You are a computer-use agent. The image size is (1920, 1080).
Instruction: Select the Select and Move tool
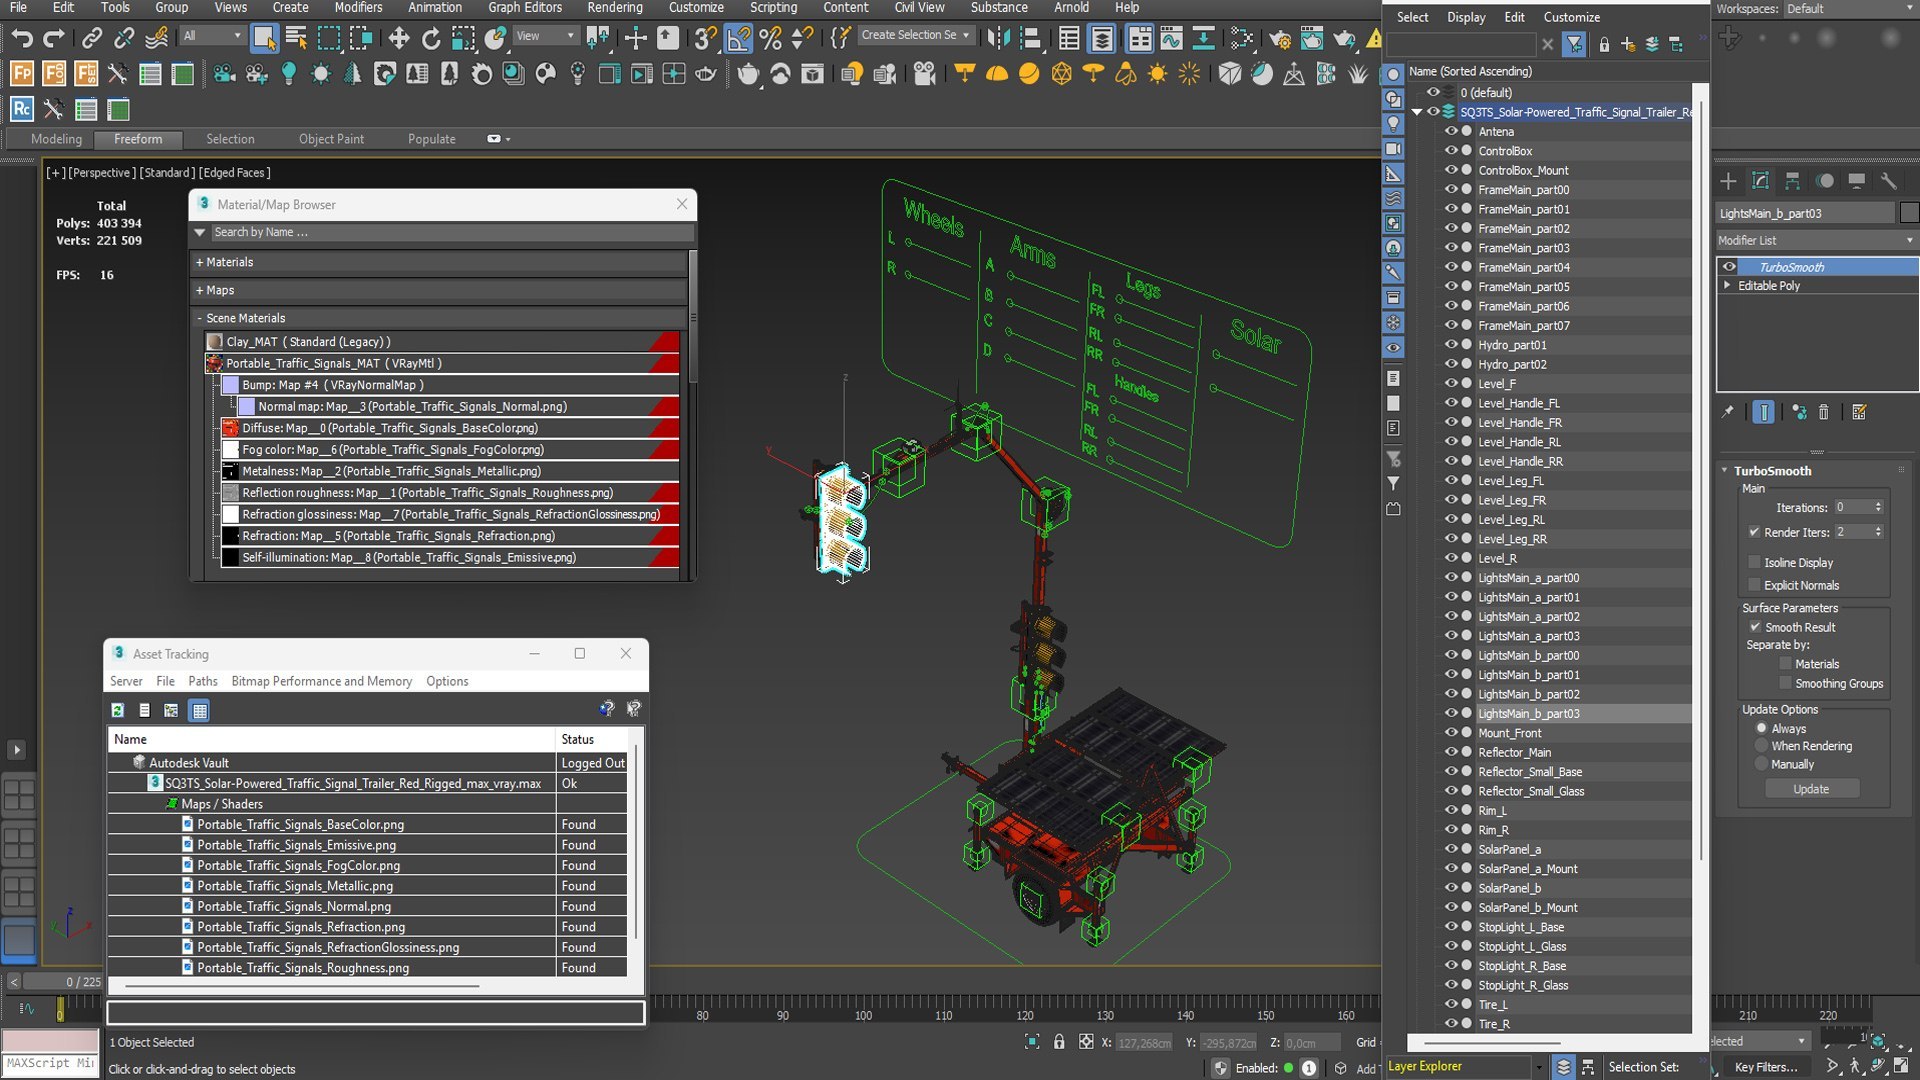click(x=399, y=38)
